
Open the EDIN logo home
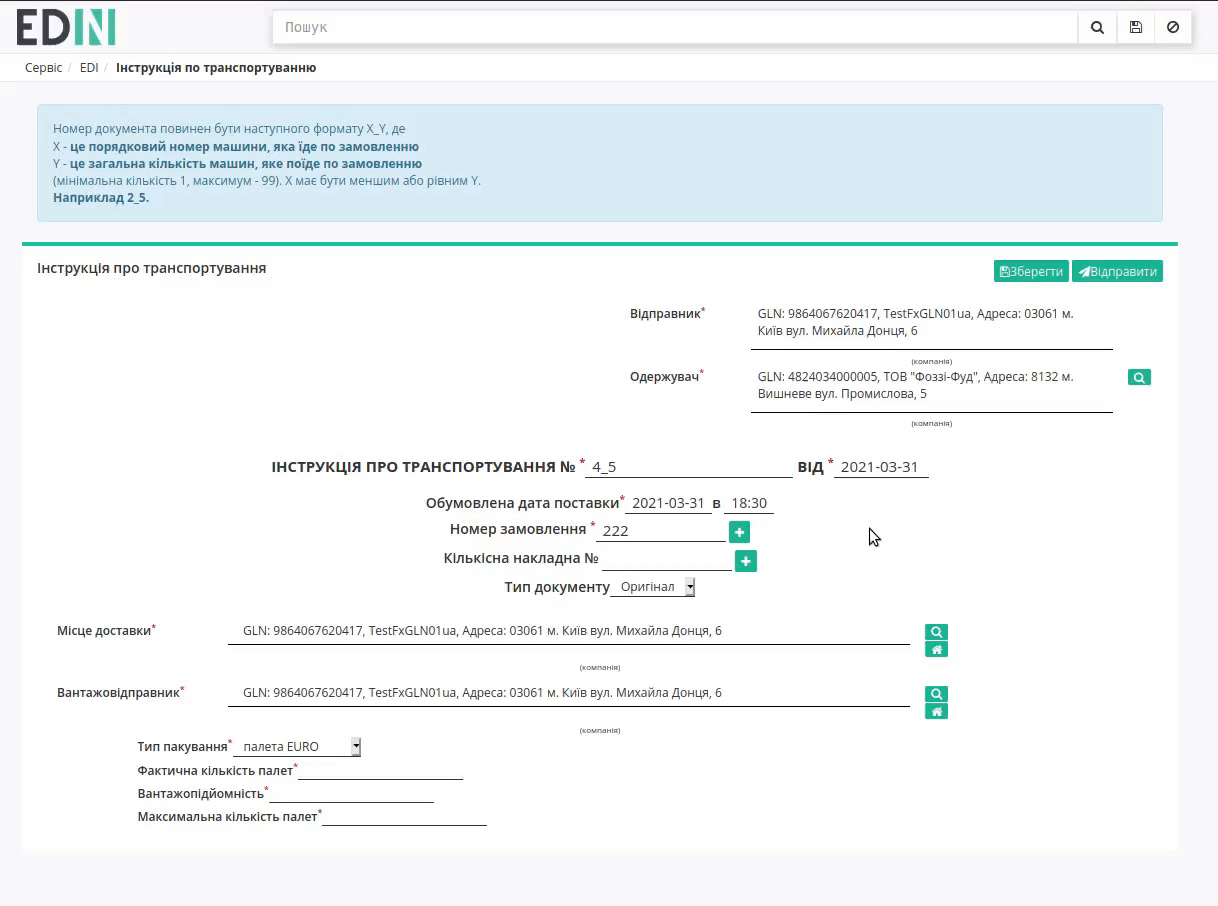coord(66,27)
